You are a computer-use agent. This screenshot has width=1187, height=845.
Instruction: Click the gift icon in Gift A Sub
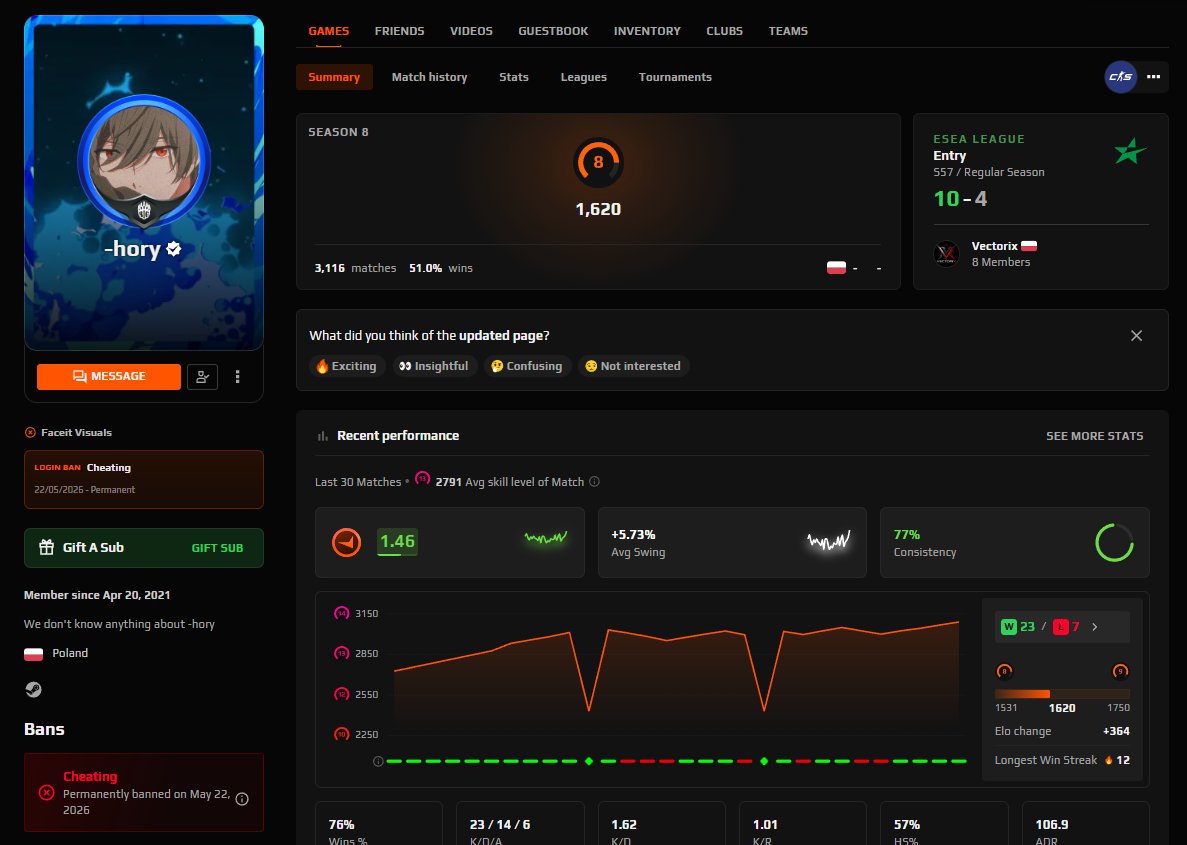[46, 547]
